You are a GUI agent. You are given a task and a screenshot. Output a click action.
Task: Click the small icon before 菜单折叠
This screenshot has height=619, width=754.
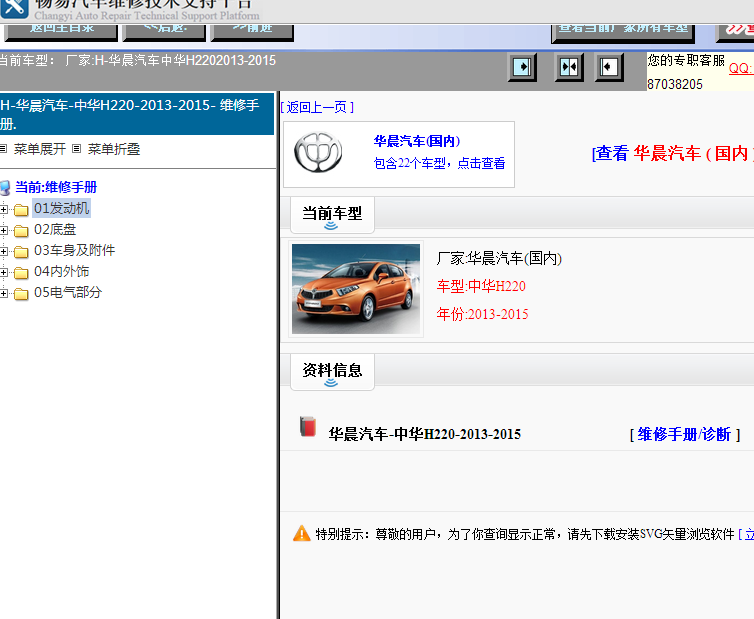tap(76, 149)
